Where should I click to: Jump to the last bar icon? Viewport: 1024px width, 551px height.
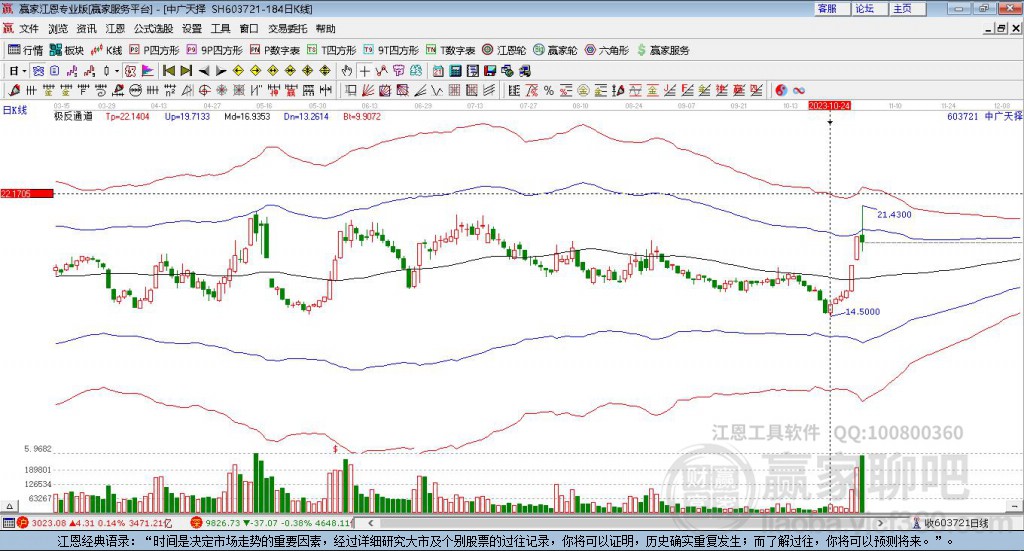(x=186, y=71)
